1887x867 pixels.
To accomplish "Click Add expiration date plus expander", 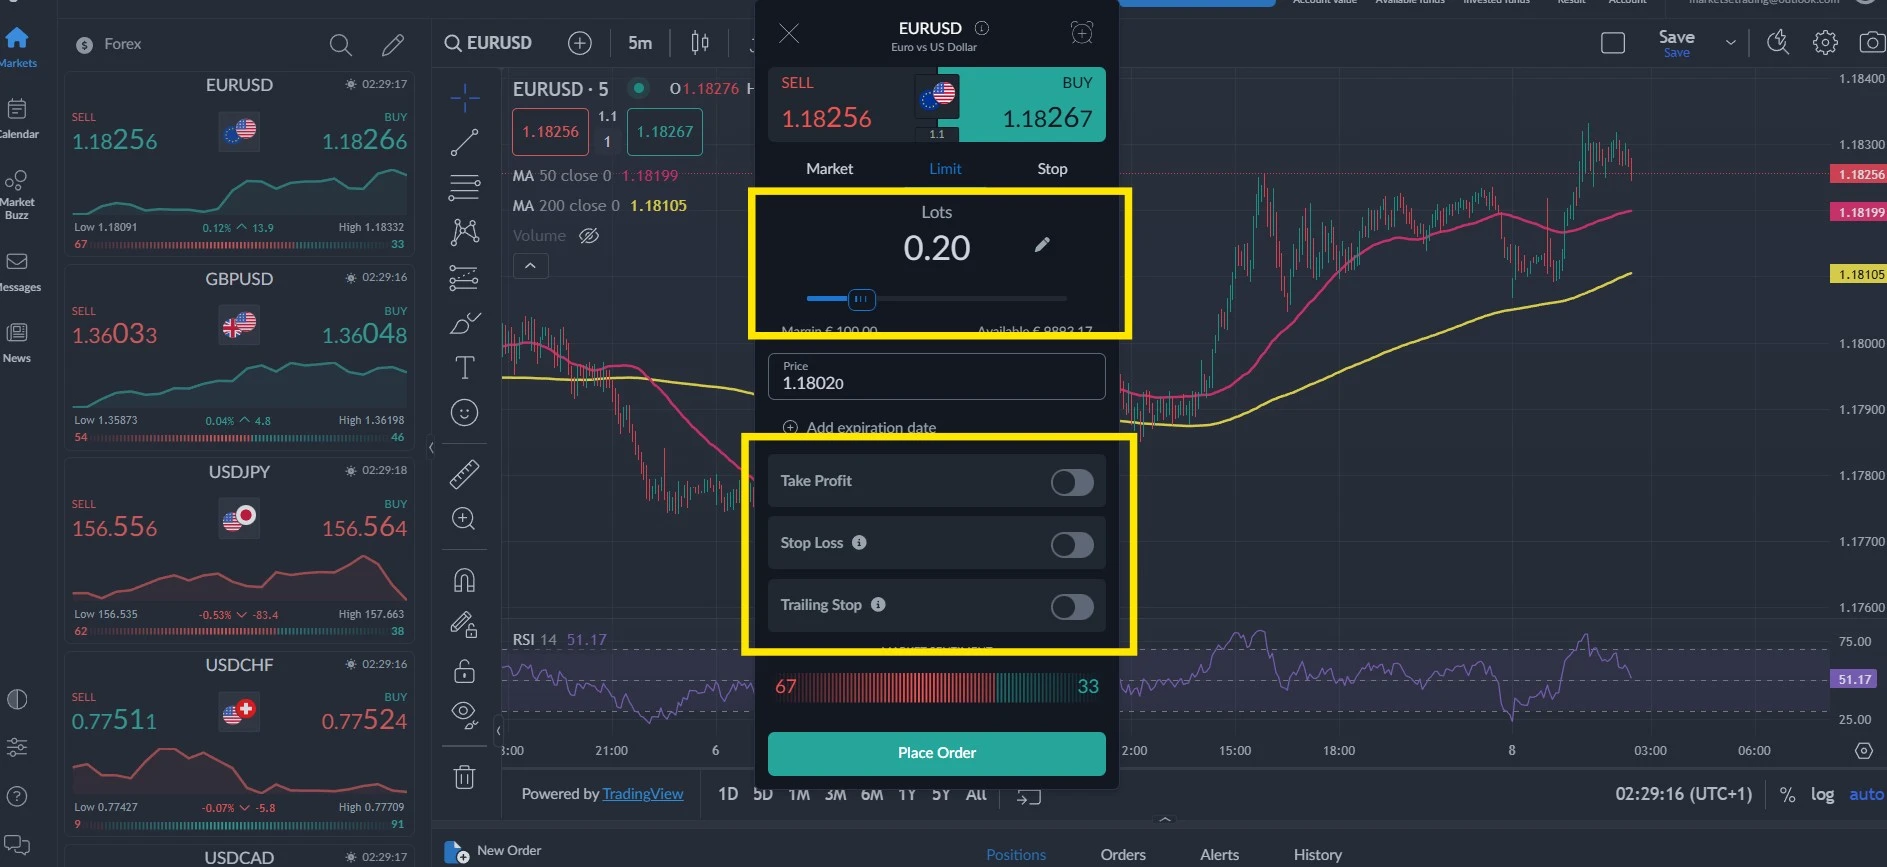I will point(790,427).
